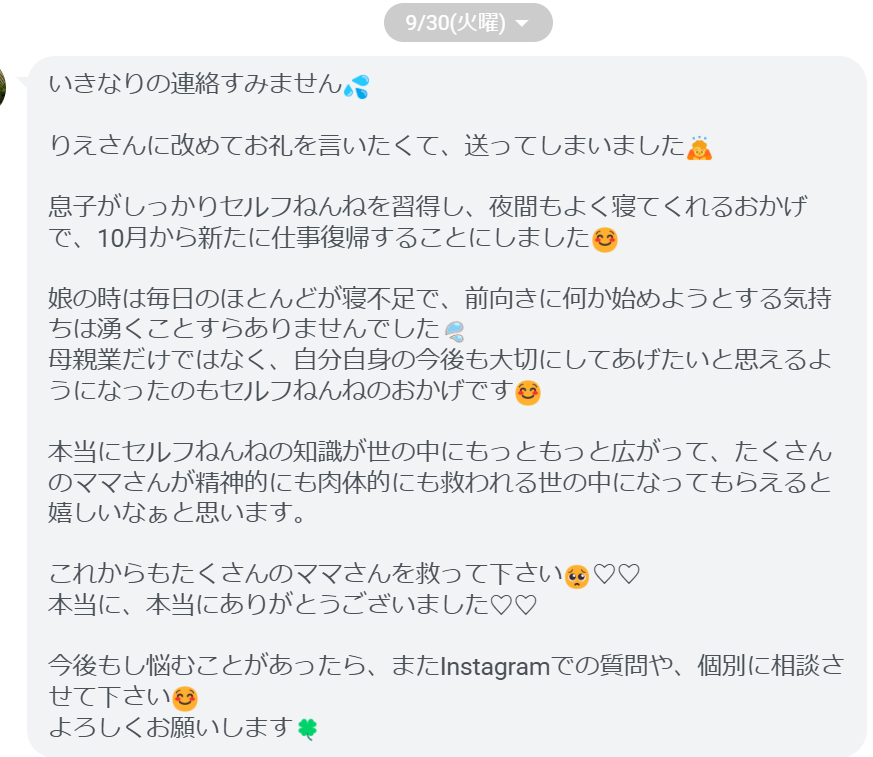Click the line starting with 息子がしっかりセルフねんね

point(428,207)
